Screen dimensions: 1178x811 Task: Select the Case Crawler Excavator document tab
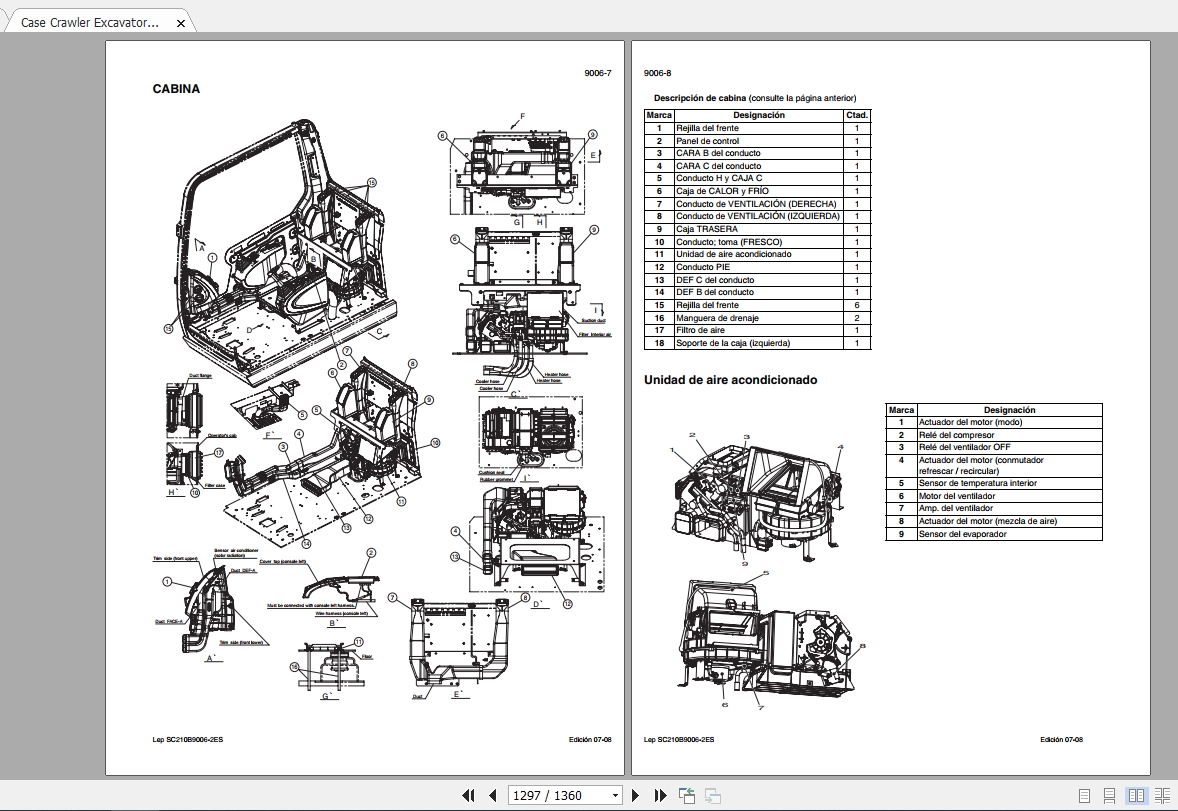[x=90, y=21]
